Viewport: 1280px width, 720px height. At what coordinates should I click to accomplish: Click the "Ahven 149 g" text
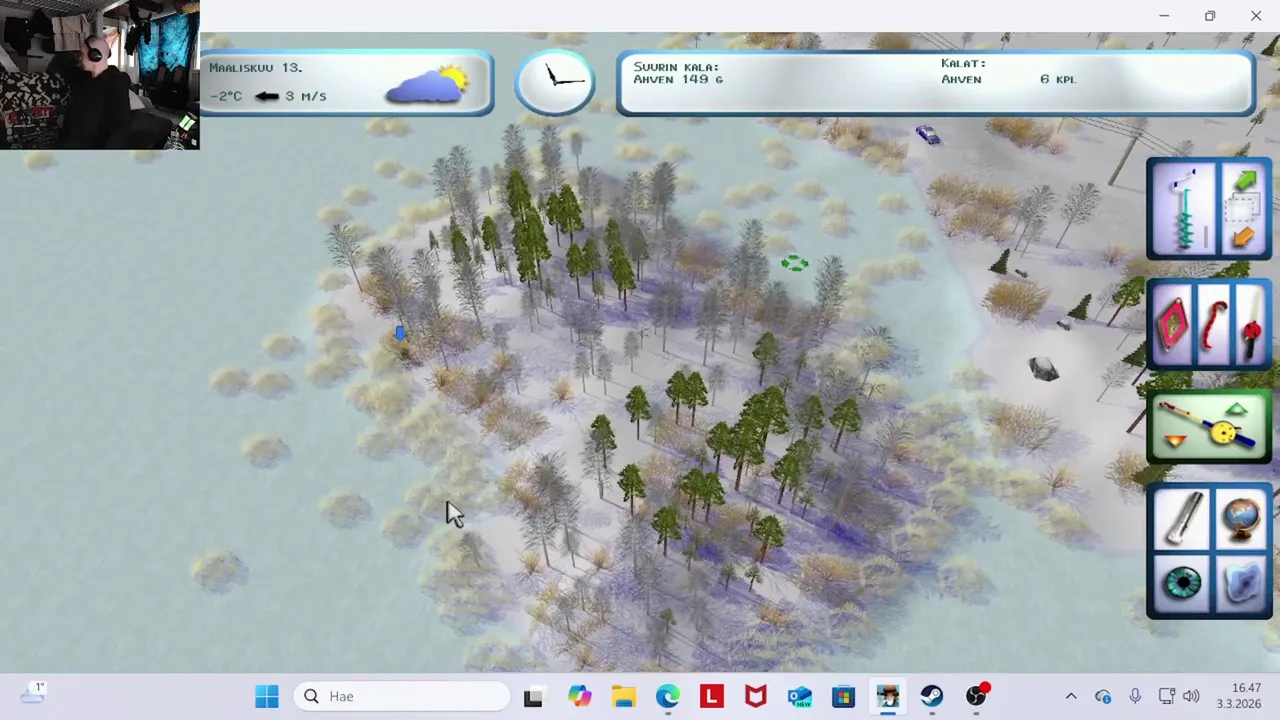pyautogui.click(x=678, y=79)
